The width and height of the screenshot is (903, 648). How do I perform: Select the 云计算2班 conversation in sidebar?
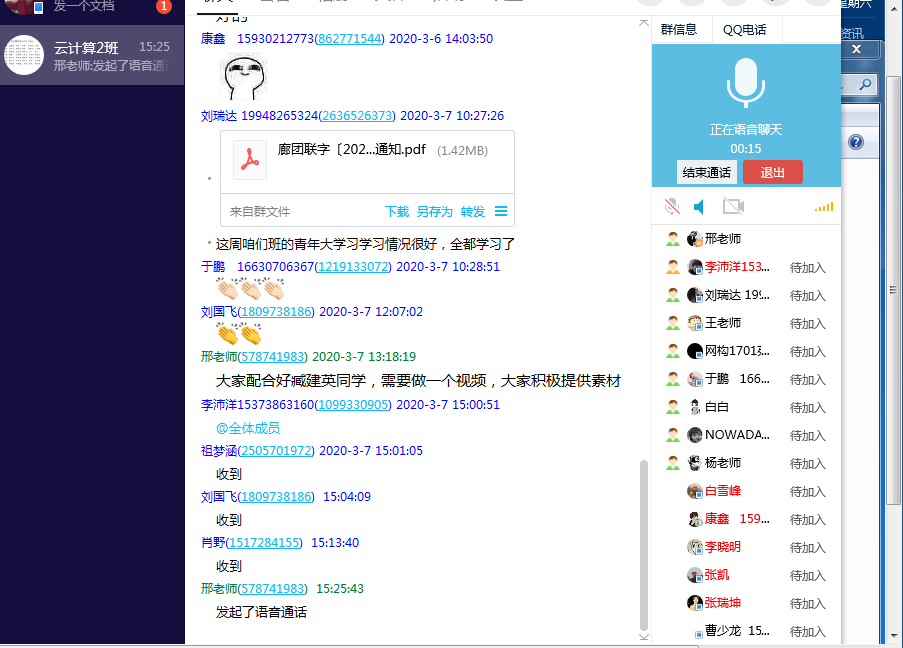pyautogui.click(x=92, y=55)
